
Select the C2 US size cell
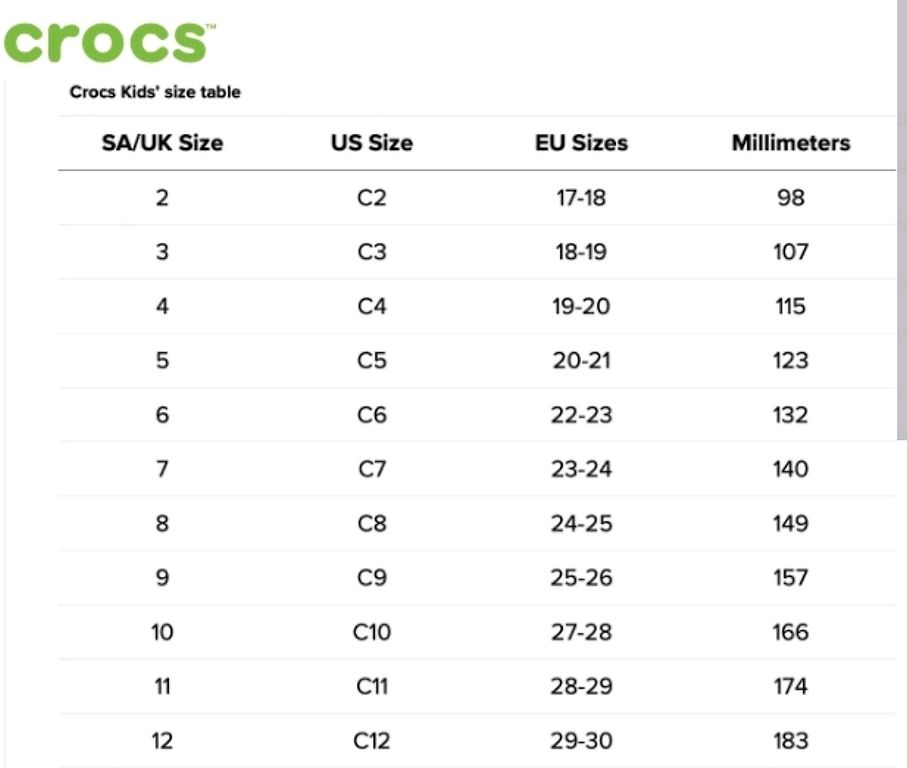(372, 198)
